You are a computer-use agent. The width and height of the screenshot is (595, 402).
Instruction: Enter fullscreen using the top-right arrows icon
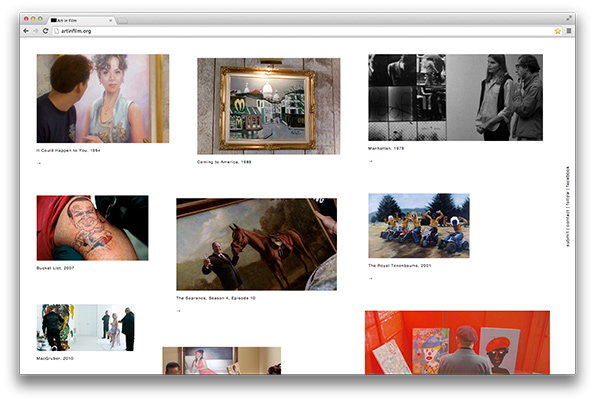[569, 18]
